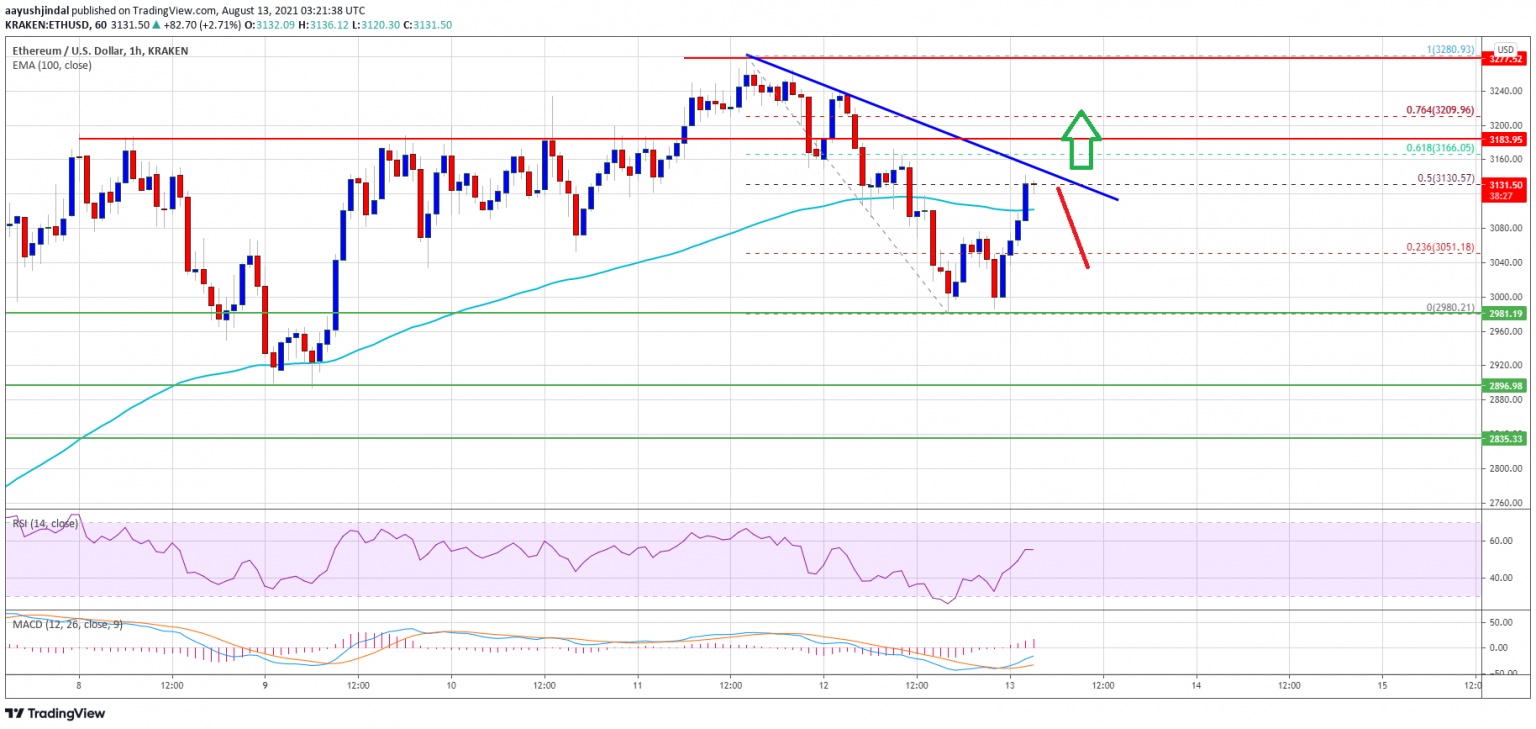The height and width of the screenshot is (729, 1536).
Task: Click the date label 15 on time axis
Action: pos(1382,686)
